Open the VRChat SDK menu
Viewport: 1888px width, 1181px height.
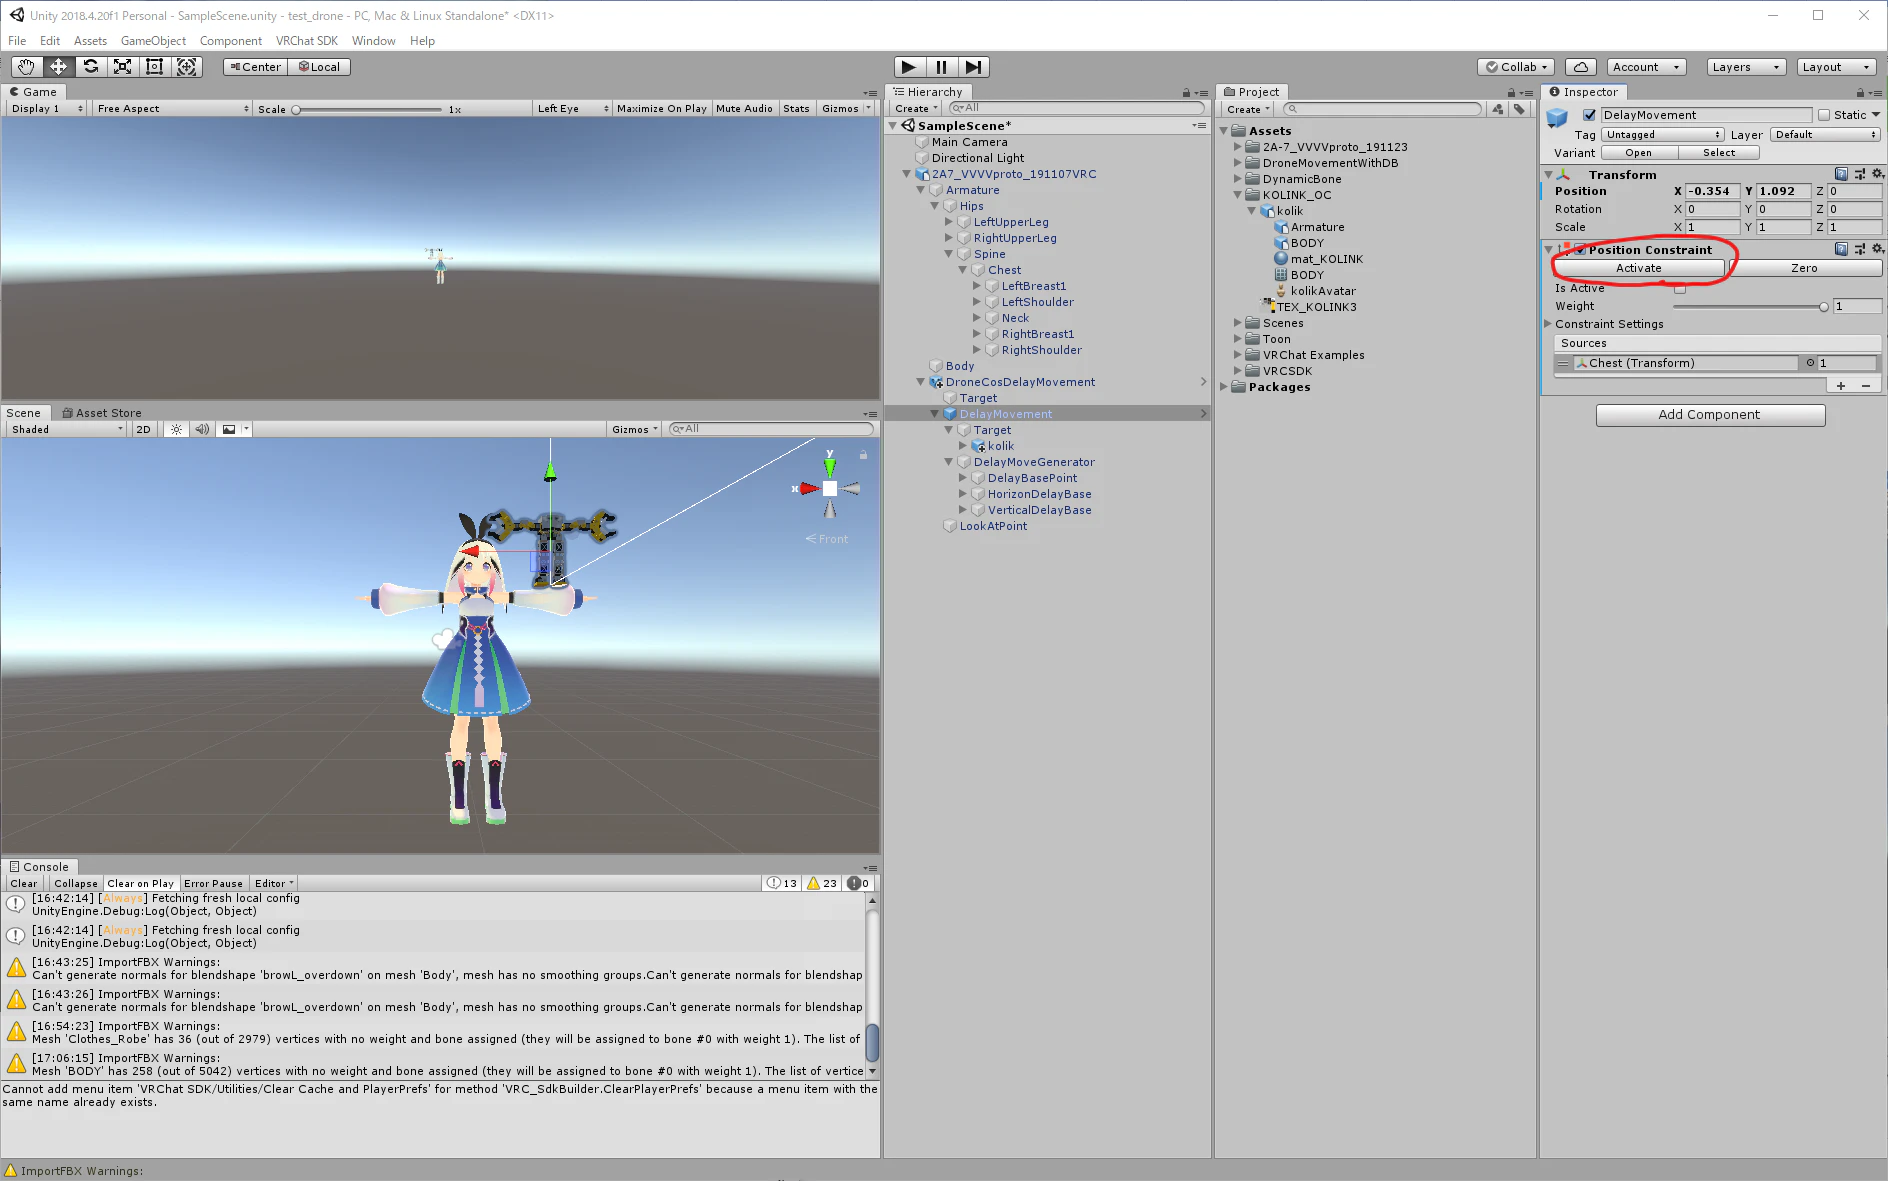307,41
